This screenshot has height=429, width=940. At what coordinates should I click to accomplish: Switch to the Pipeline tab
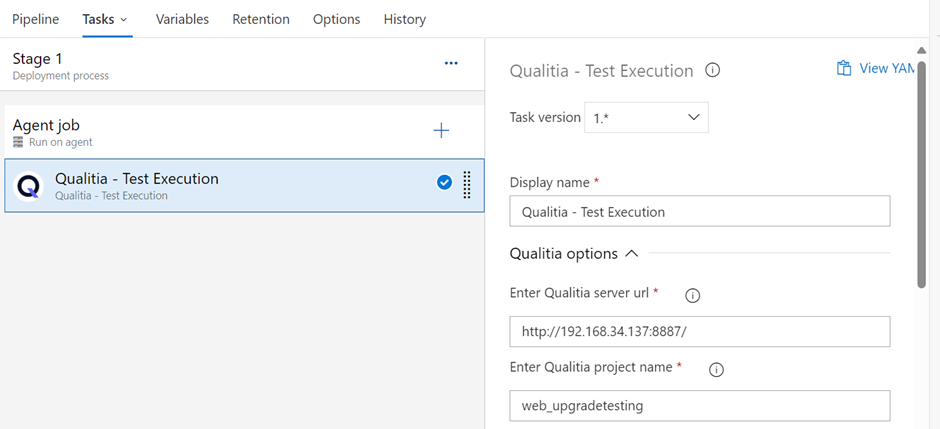35,19
